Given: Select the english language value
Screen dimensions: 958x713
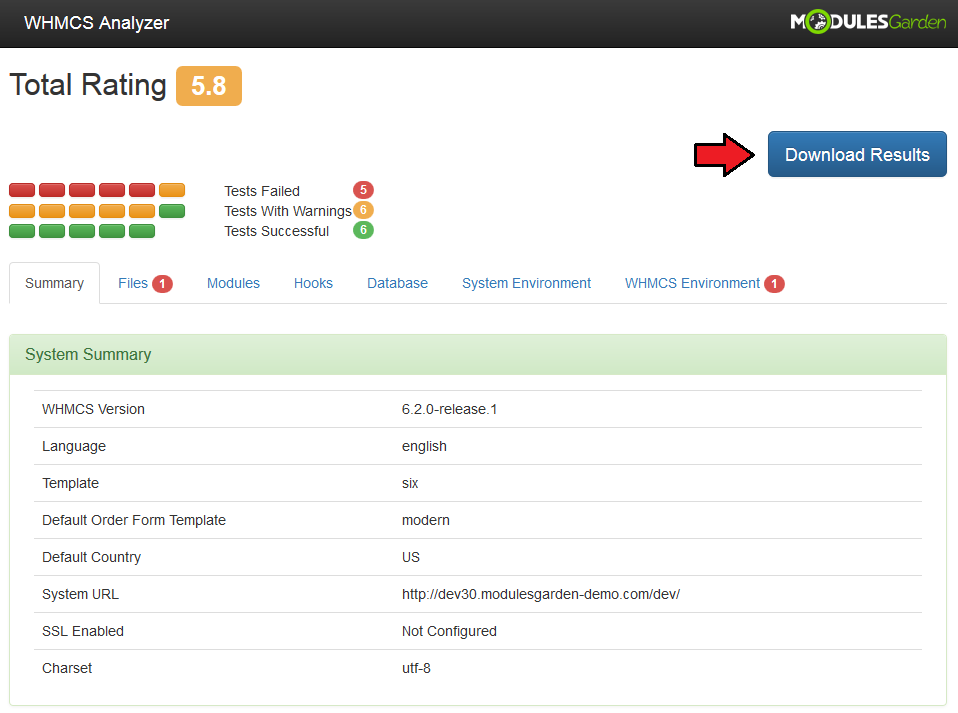Looking at the screenshot, I should click(x=424, y=447).
